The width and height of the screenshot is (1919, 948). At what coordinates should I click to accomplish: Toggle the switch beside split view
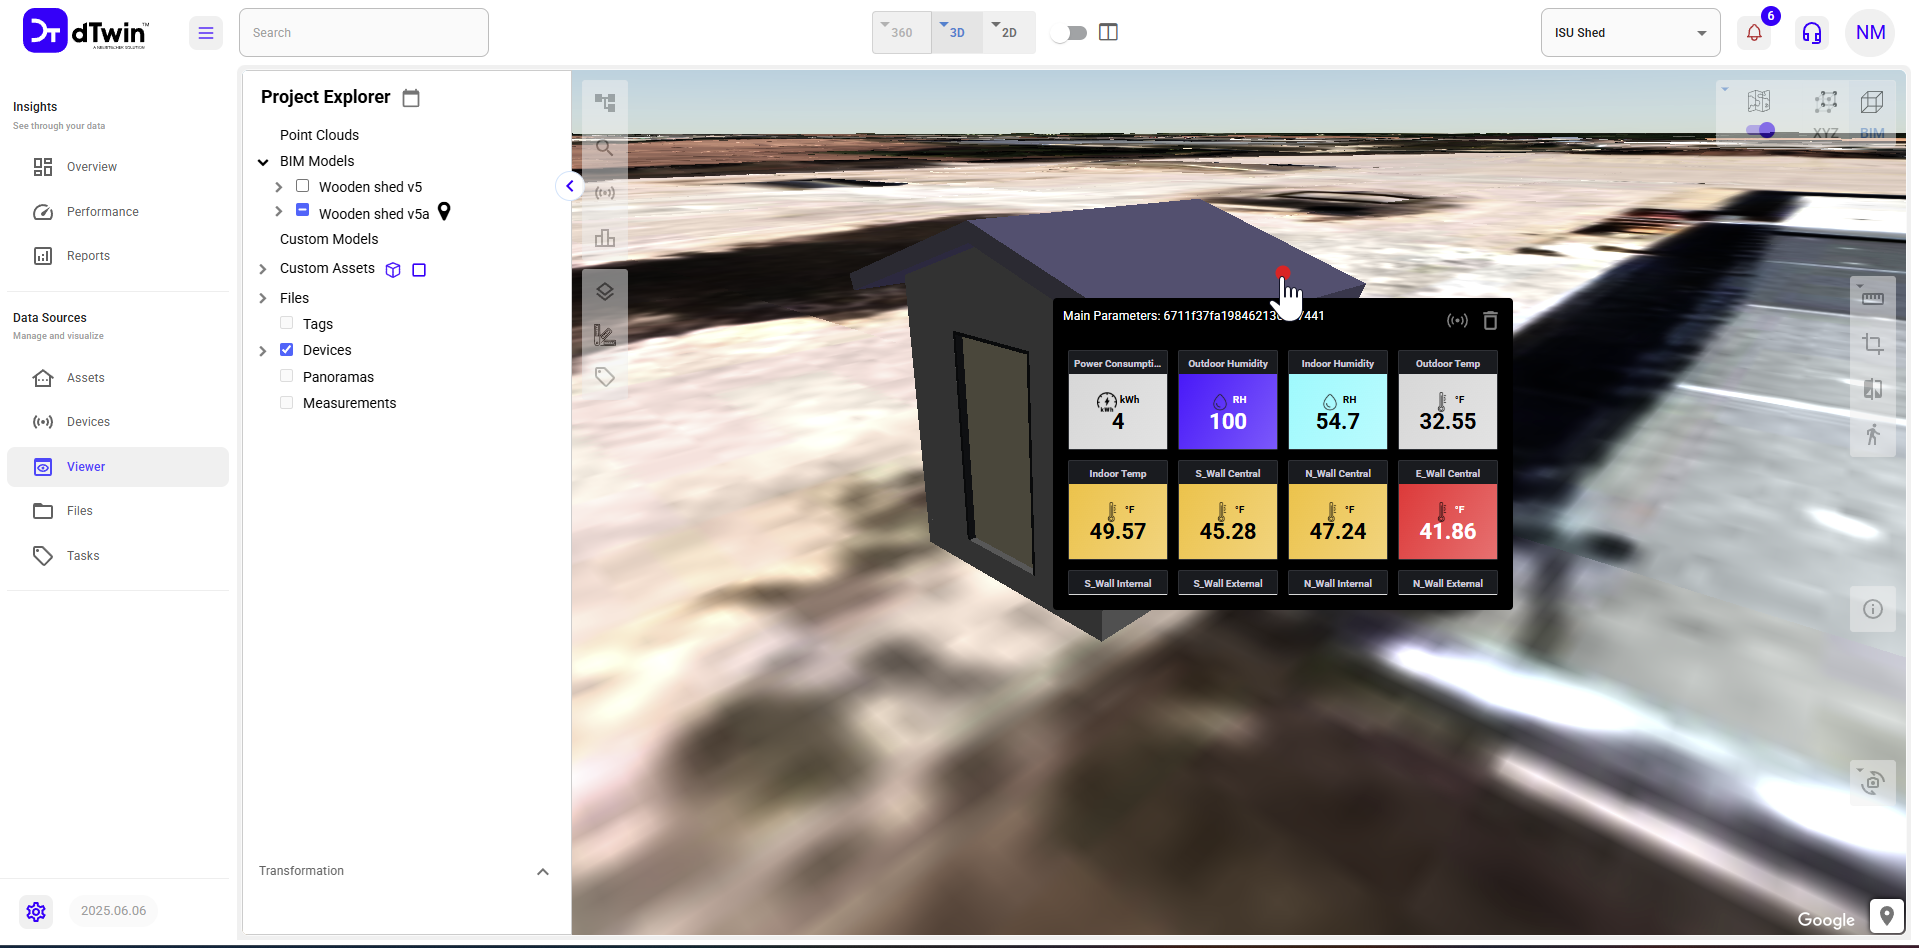point(1069,33)
